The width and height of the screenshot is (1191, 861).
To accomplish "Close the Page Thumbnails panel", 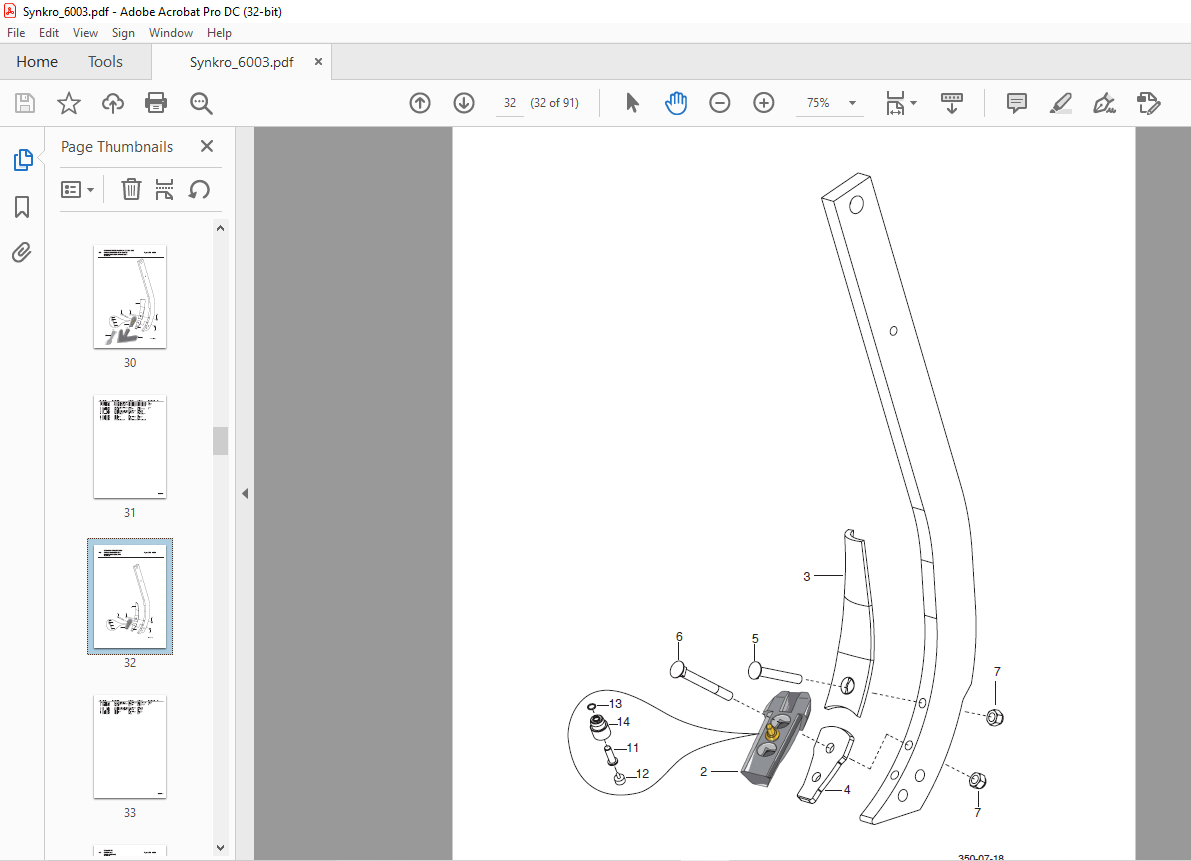I will click(x=207, y=146).
